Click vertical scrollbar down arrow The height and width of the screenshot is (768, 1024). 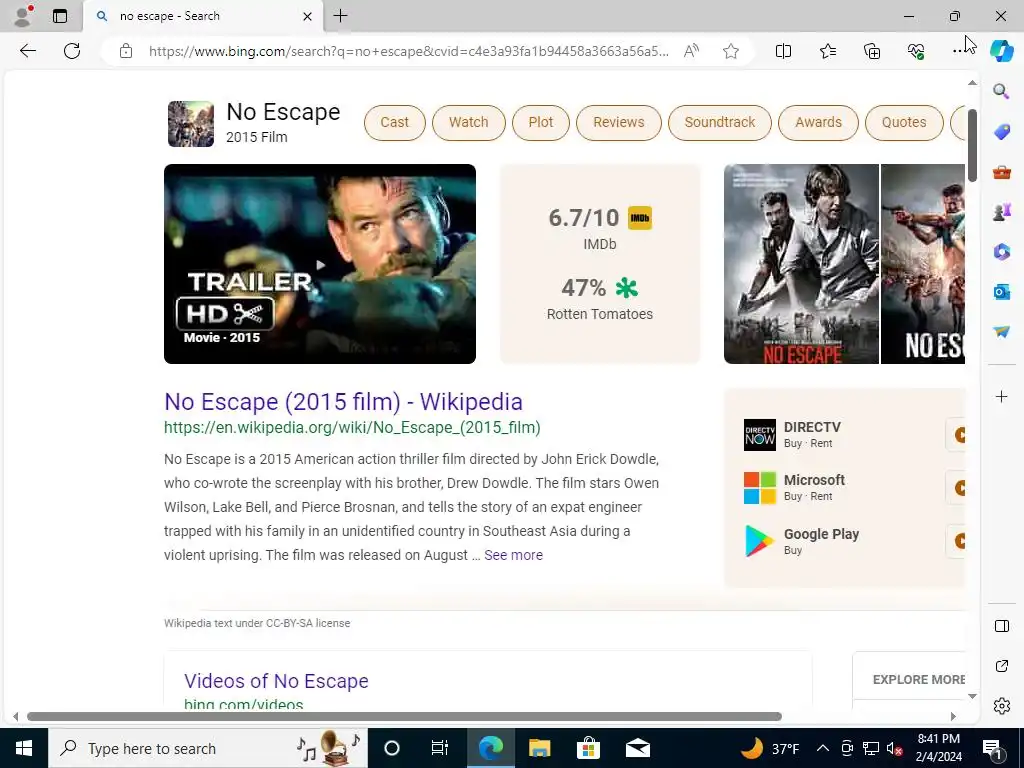pyautogui.click(x=972, y=696)
